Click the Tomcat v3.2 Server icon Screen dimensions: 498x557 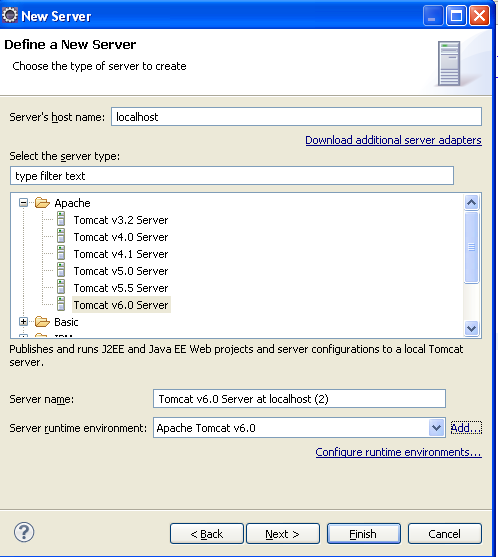(x=61, y=220)
